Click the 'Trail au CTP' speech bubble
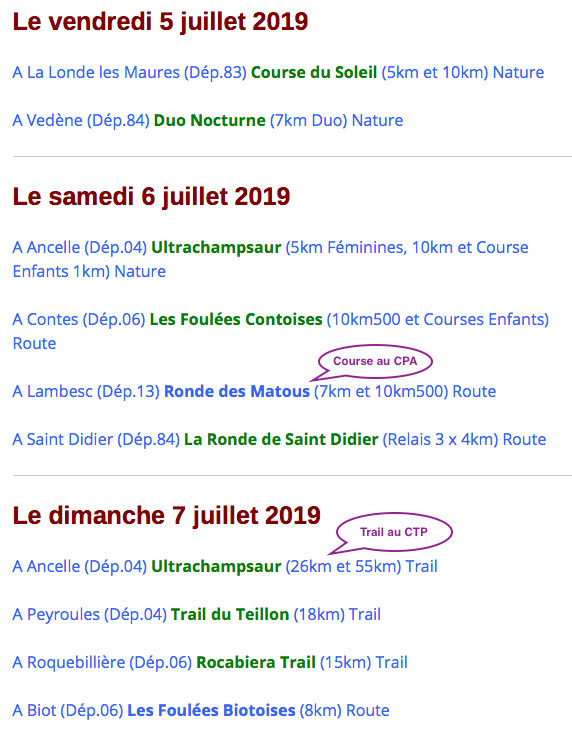This screenshot has height=742, width=572. [x=393, y=532]
